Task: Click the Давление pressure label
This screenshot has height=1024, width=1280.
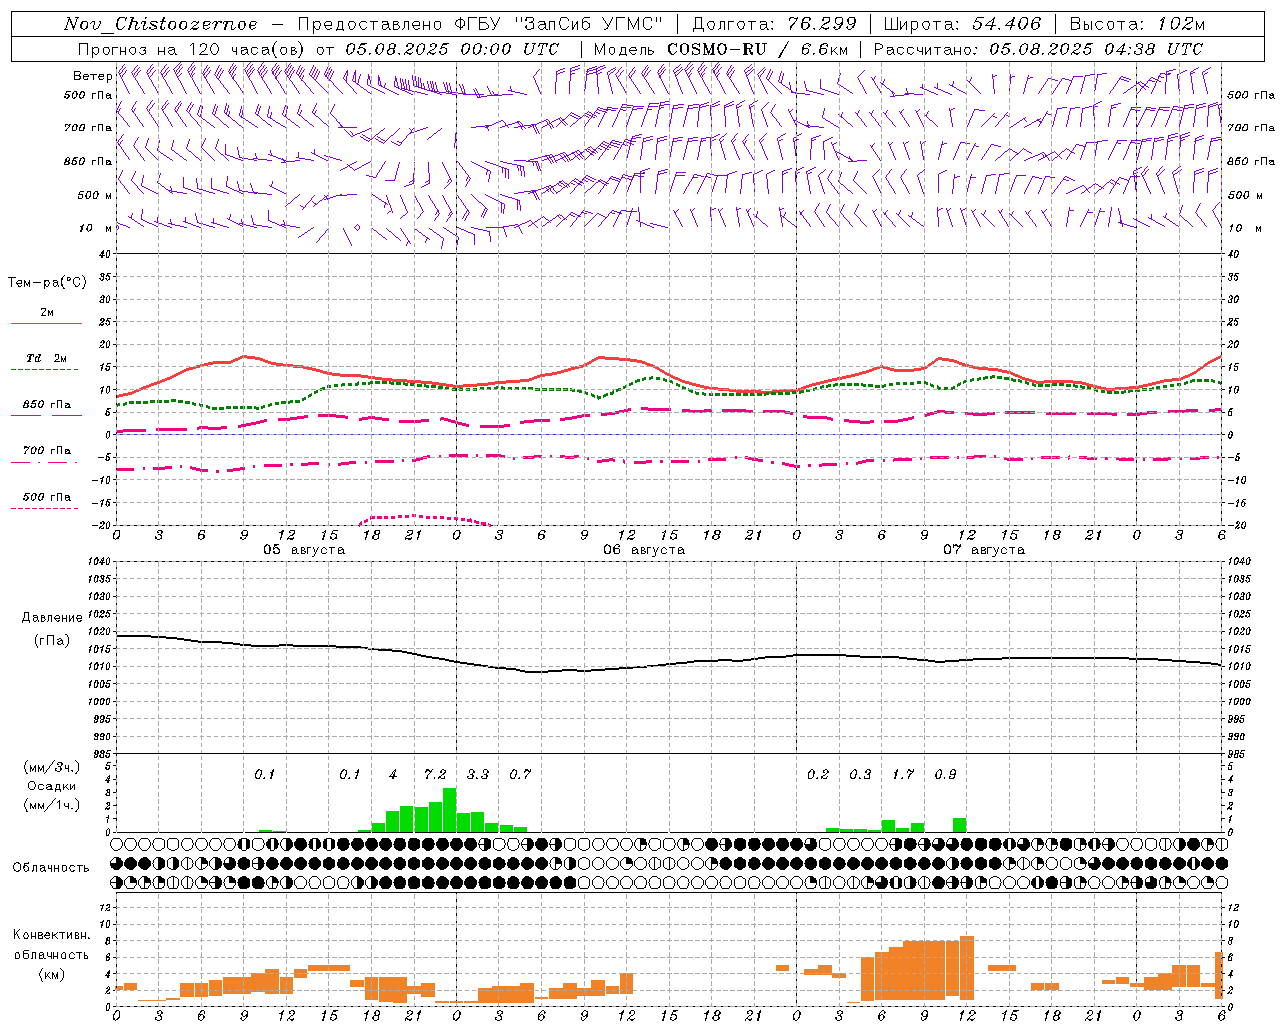Action: (51, 618)
